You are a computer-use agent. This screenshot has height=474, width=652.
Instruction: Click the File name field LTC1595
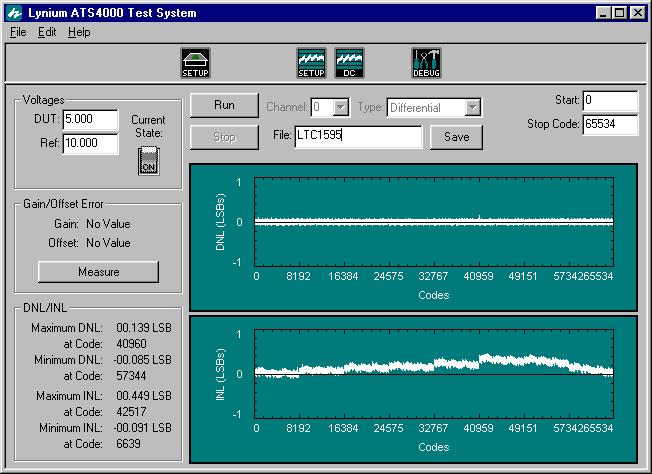tap(358, 136)
